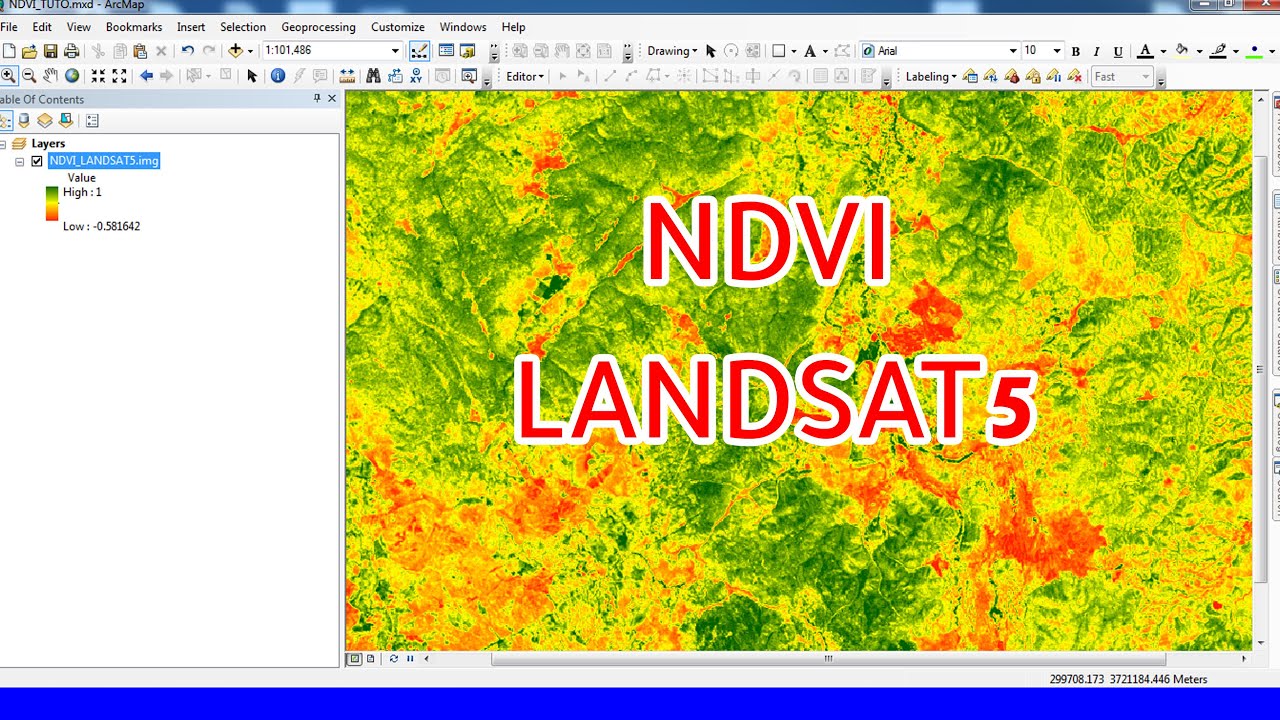The height and width of the screenshot is (720, 1280).
Task: Open the Windows menu
Action: [463, 27]
